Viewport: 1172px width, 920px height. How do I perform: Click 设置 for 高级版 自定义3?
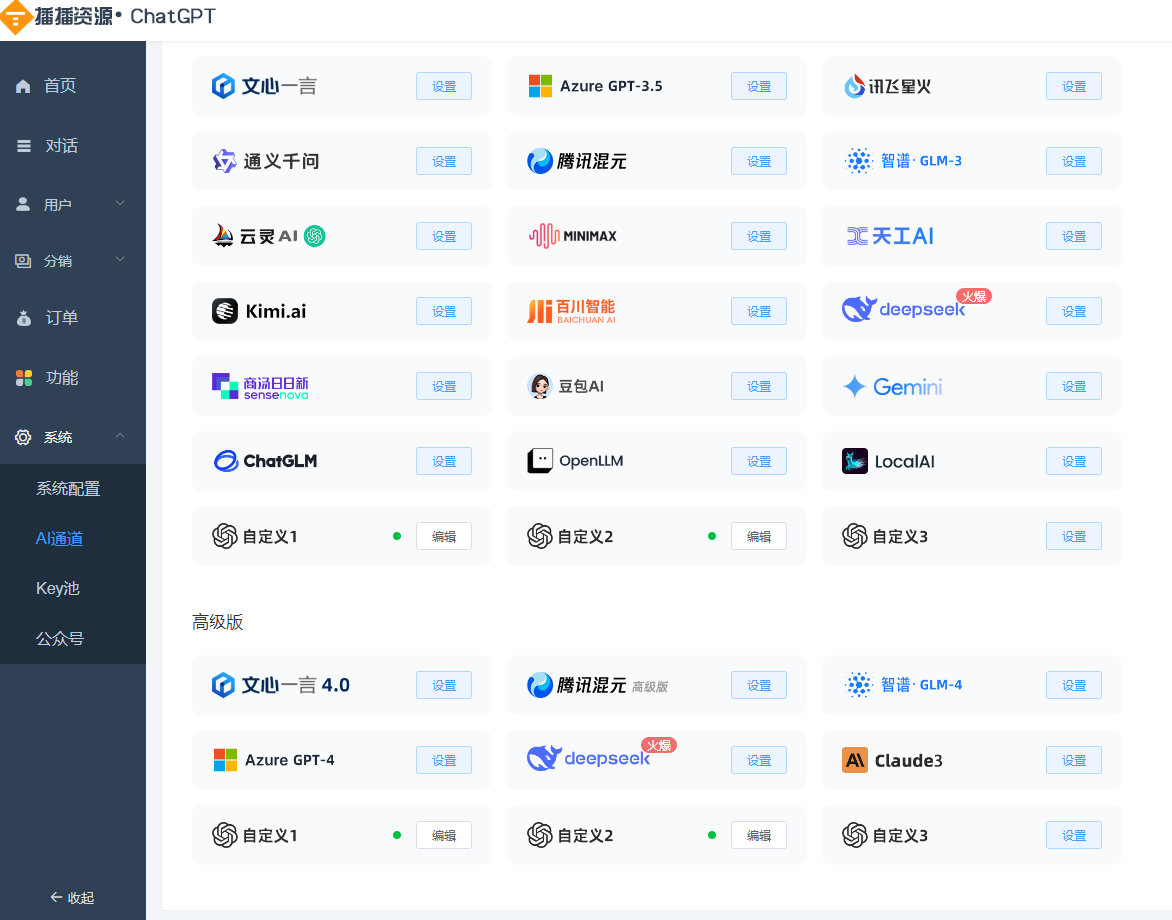1074,835
